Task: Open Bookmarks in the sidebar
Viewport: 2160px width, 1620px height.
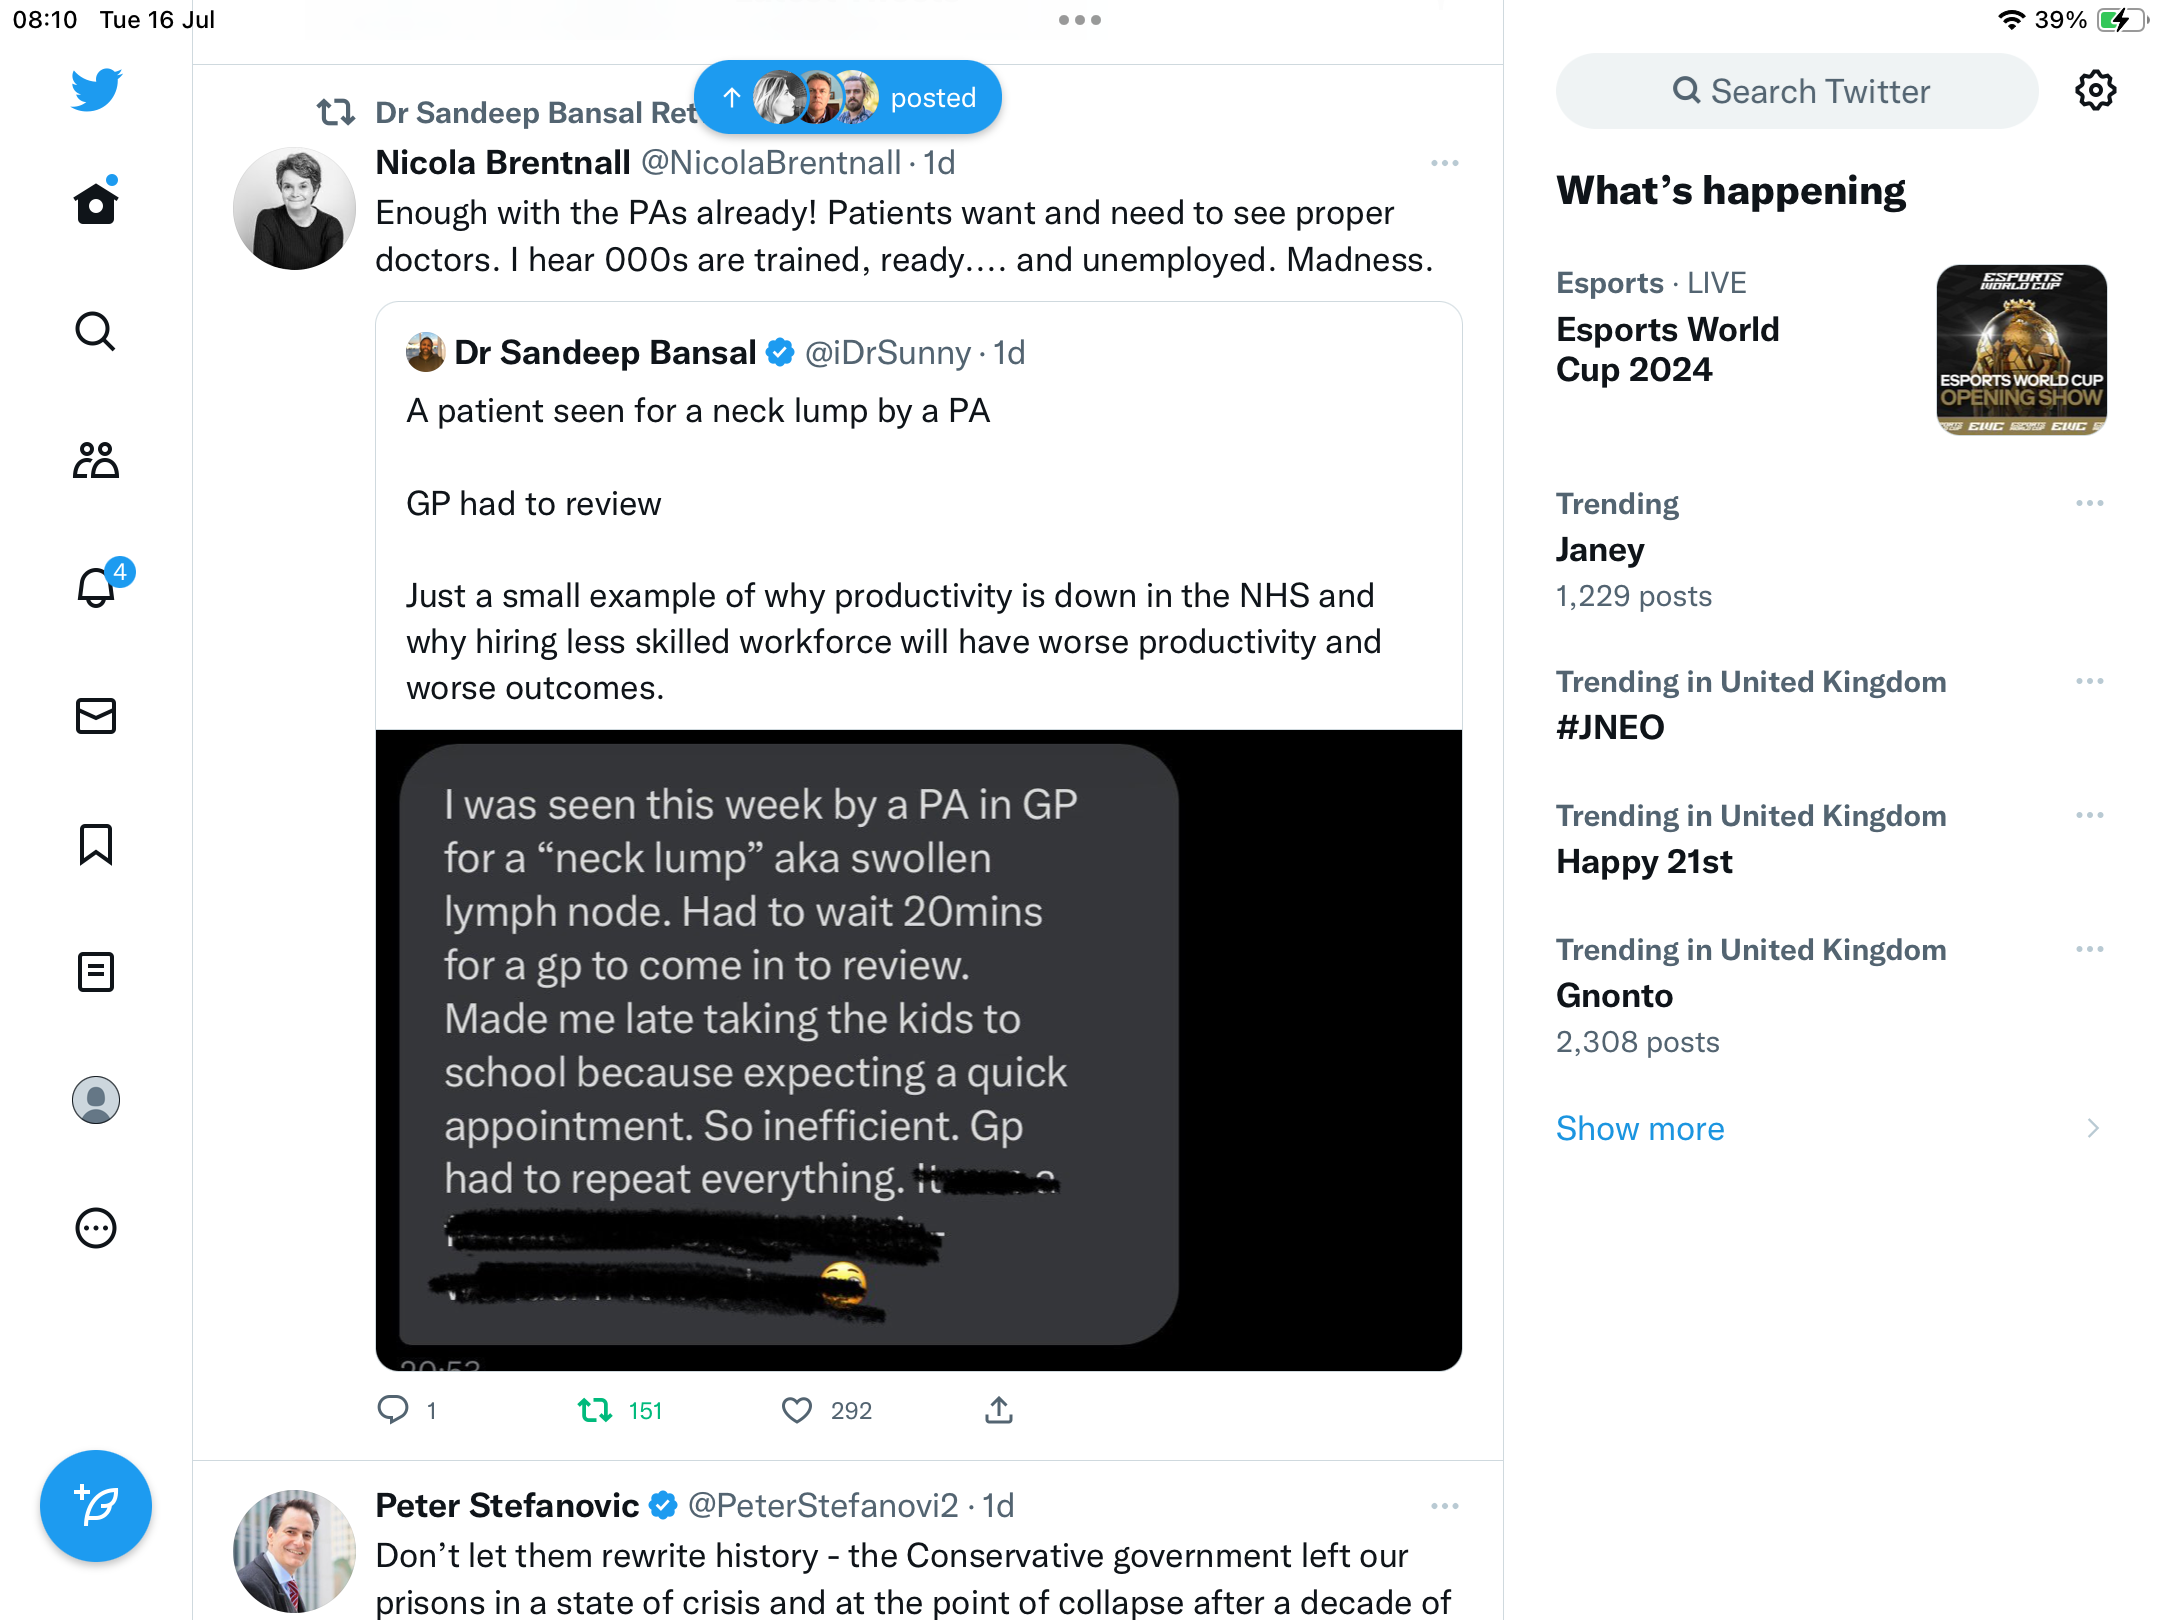Action: click(96, 844)
